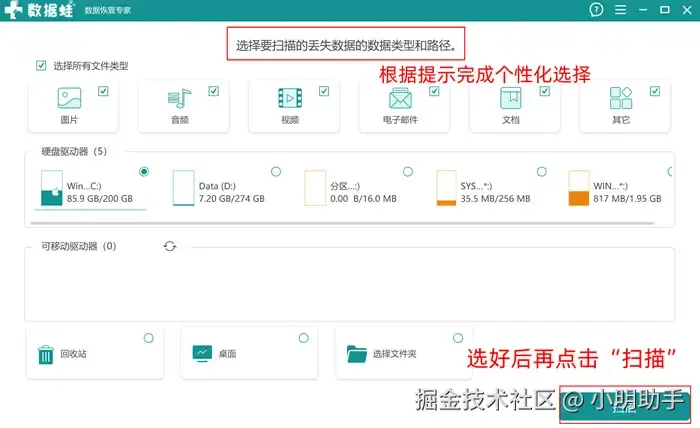Click the 电子邮件 envelope icon

(x=400, y=98)
